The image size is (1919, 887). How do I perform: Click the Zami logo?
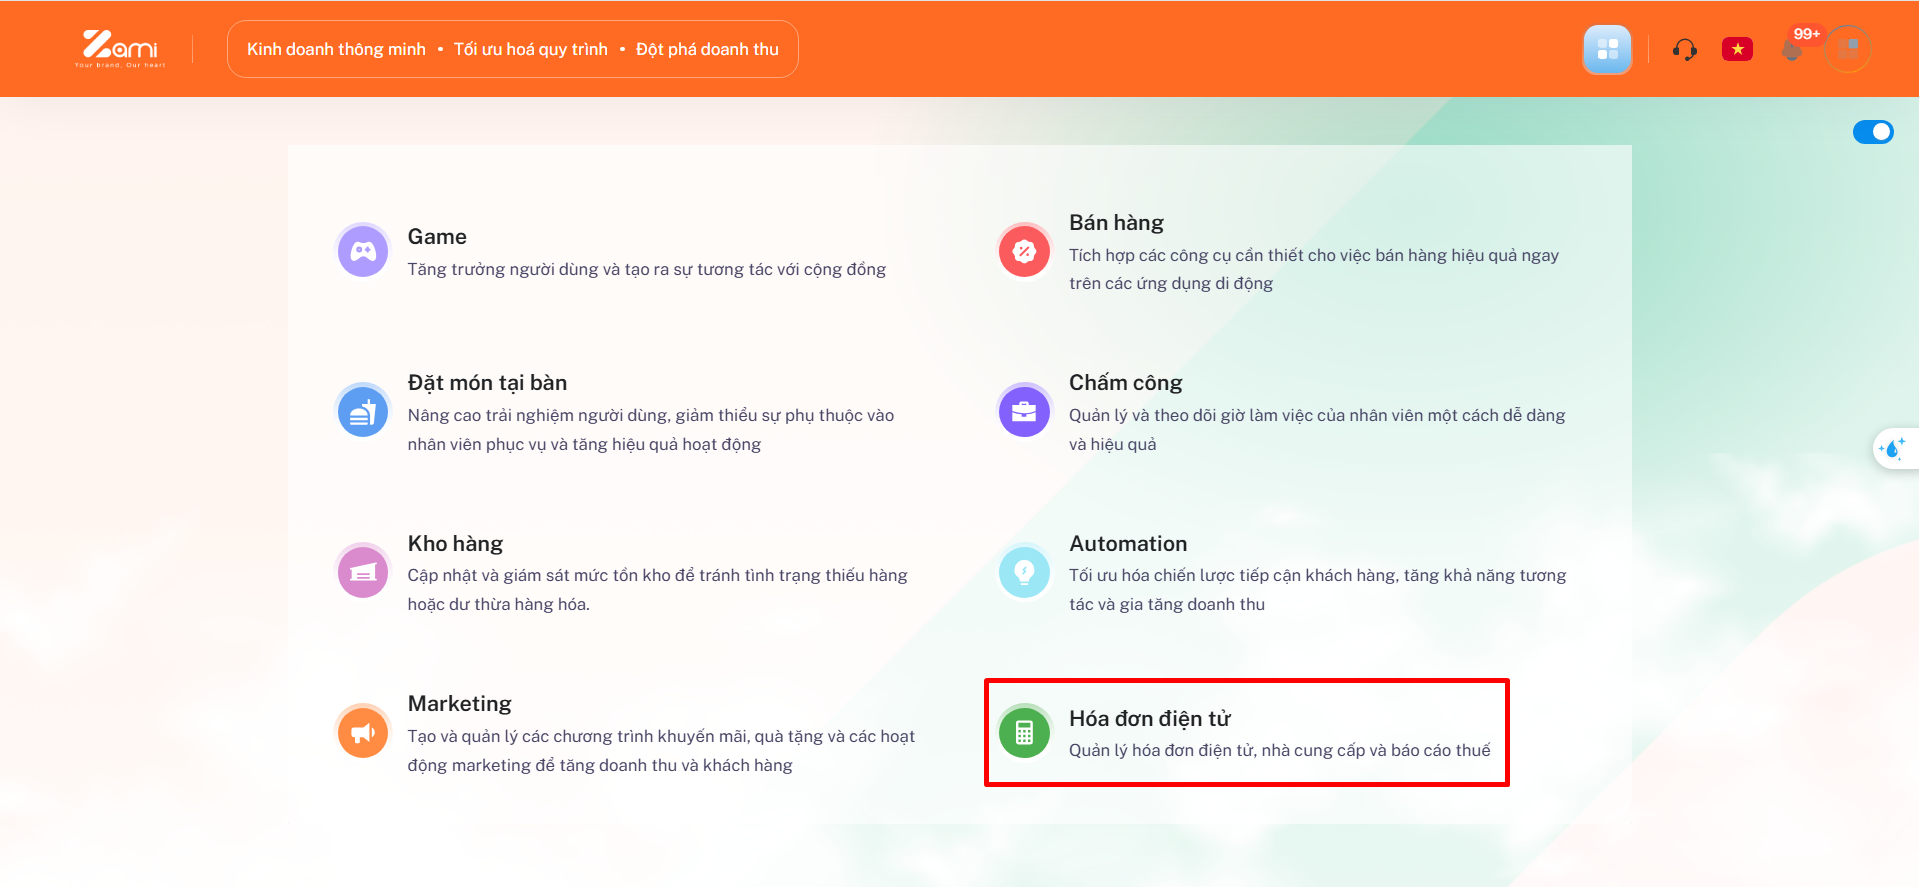(x=120, y=48)
